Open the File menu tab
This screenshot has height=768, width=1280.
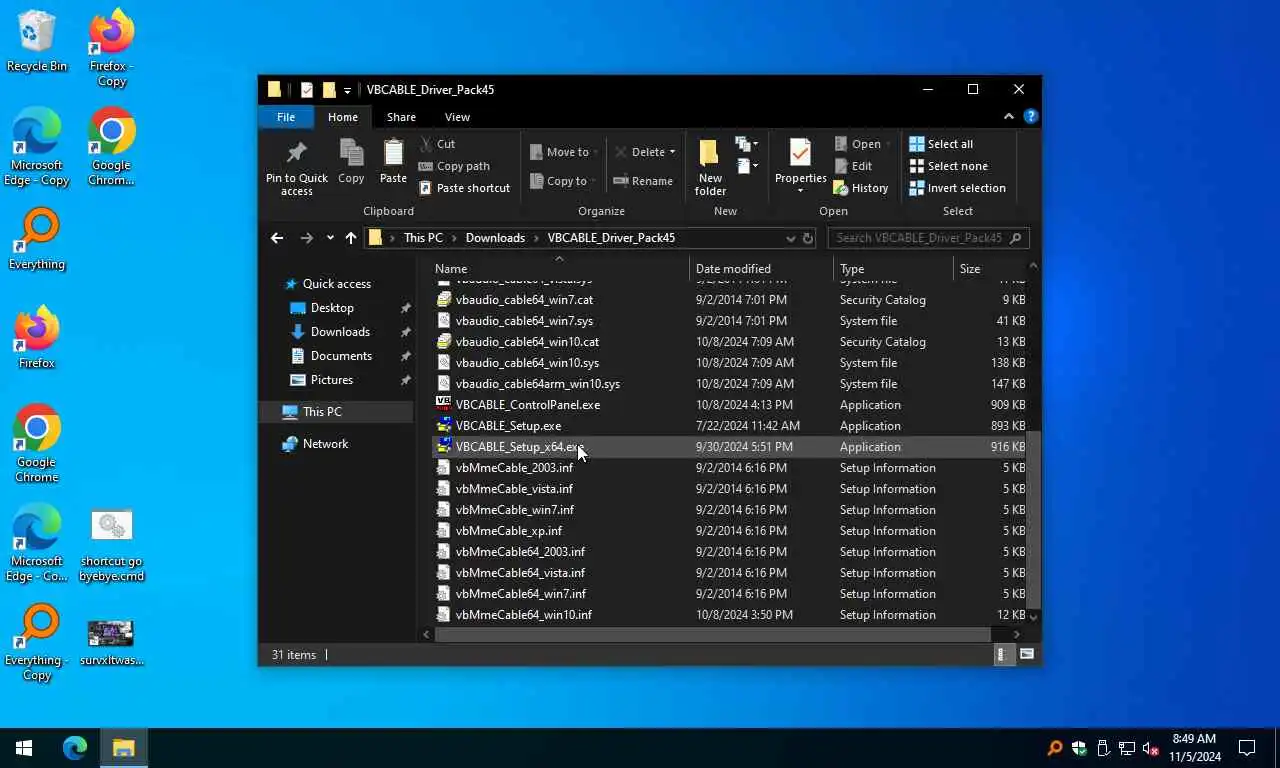(286, 117)
